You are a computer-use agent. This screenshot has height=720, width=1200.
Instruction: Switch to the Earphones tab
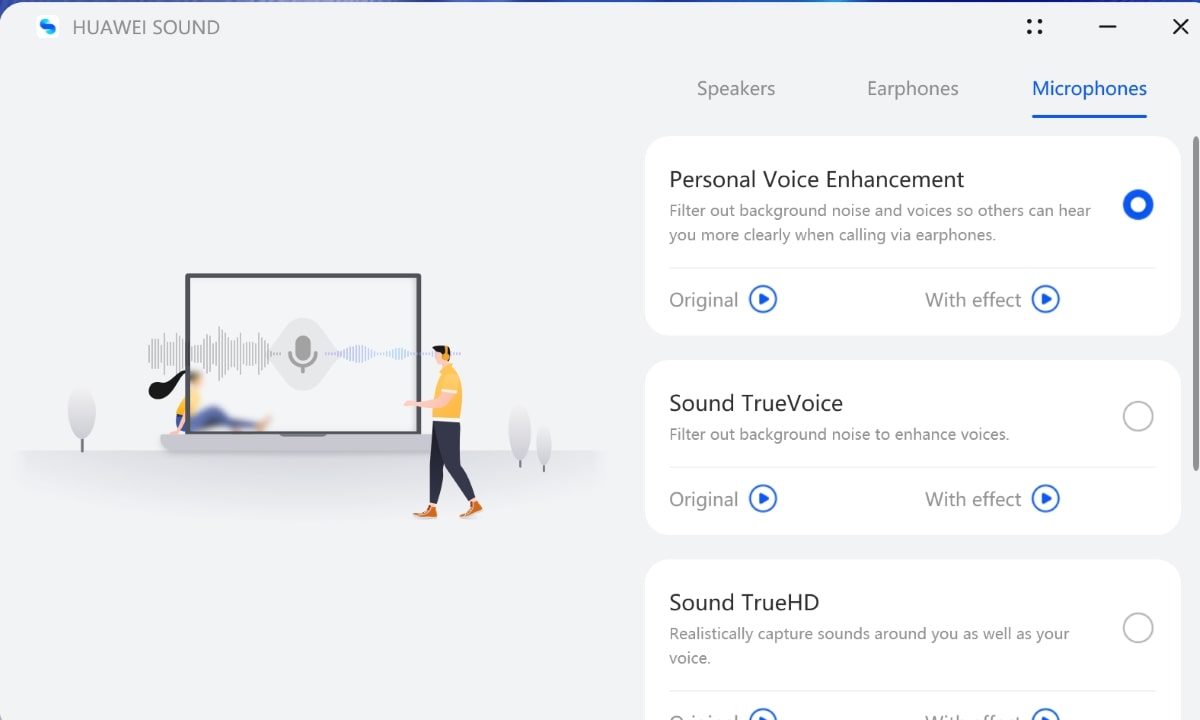coord(913,88)
